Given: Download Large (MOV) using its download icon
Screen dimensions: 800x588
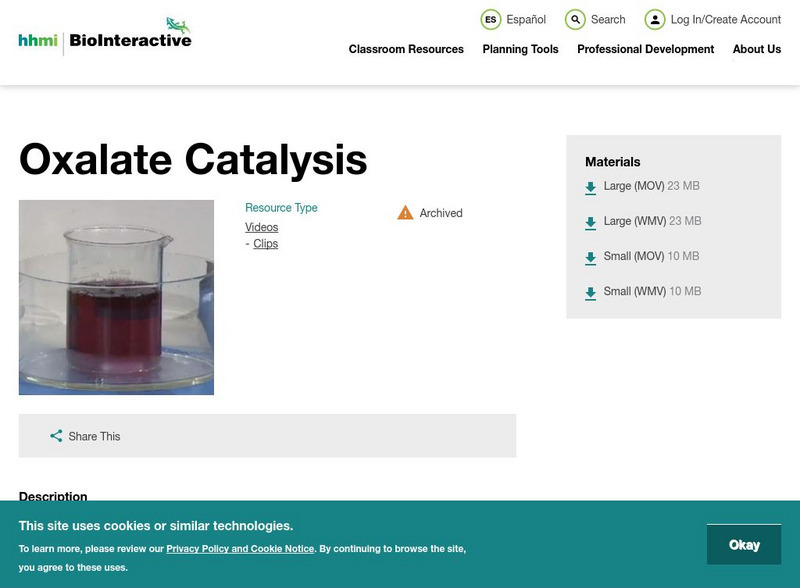Looking at the screenshot, I should tap(590, 185).
